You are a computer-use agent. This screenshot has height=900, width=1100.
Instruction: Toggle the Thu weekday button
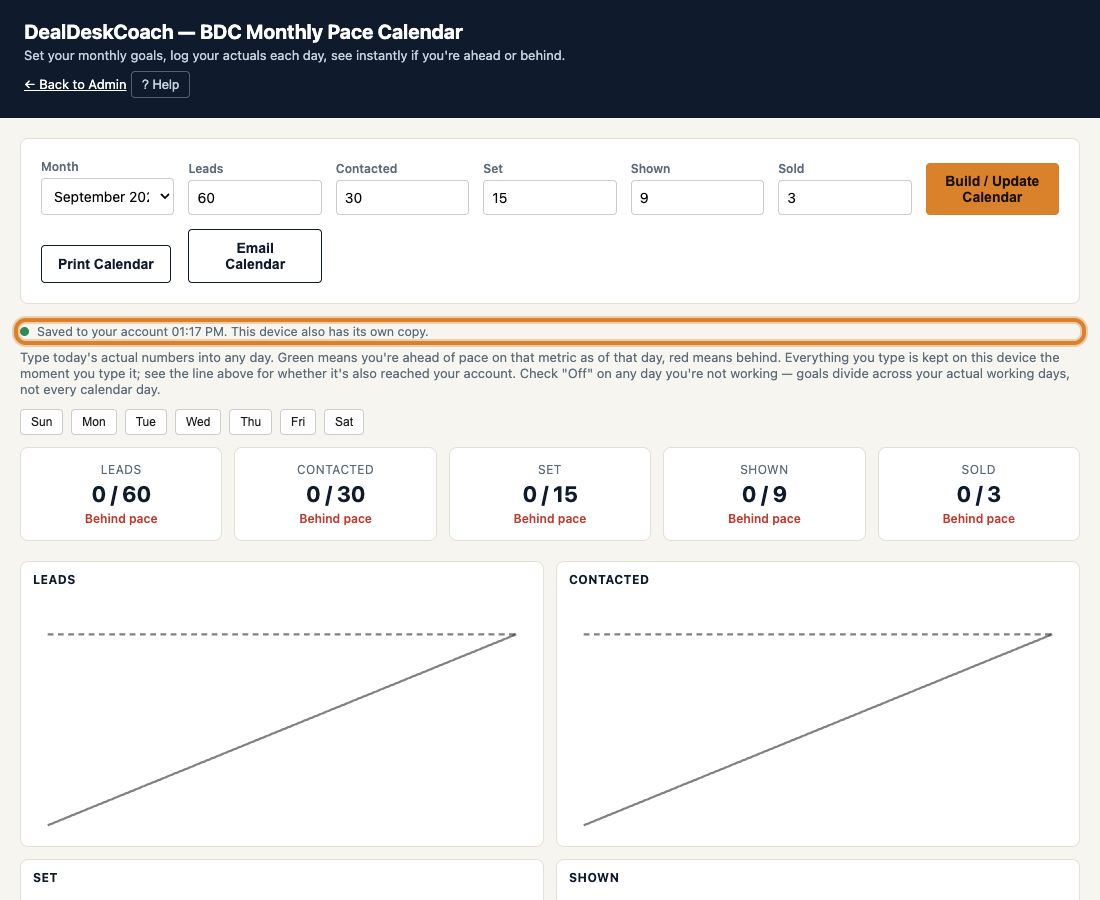click(x=250, y=422)
